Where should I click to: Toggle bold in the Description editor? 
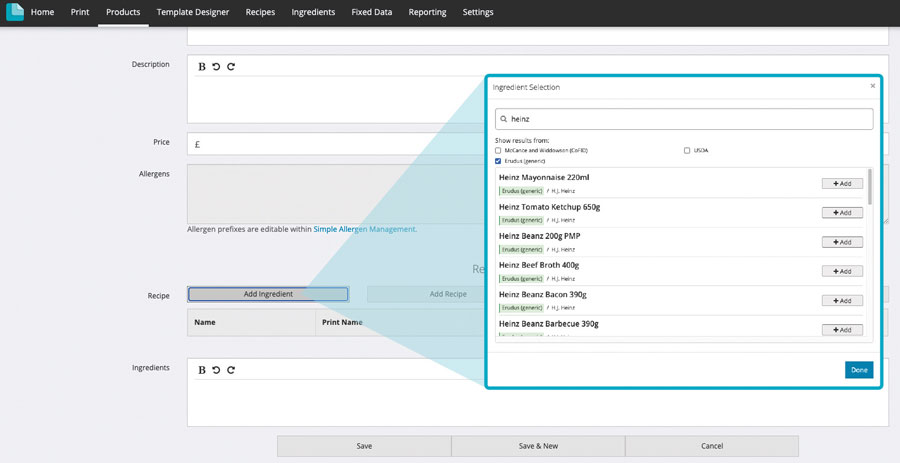[201, 67]
